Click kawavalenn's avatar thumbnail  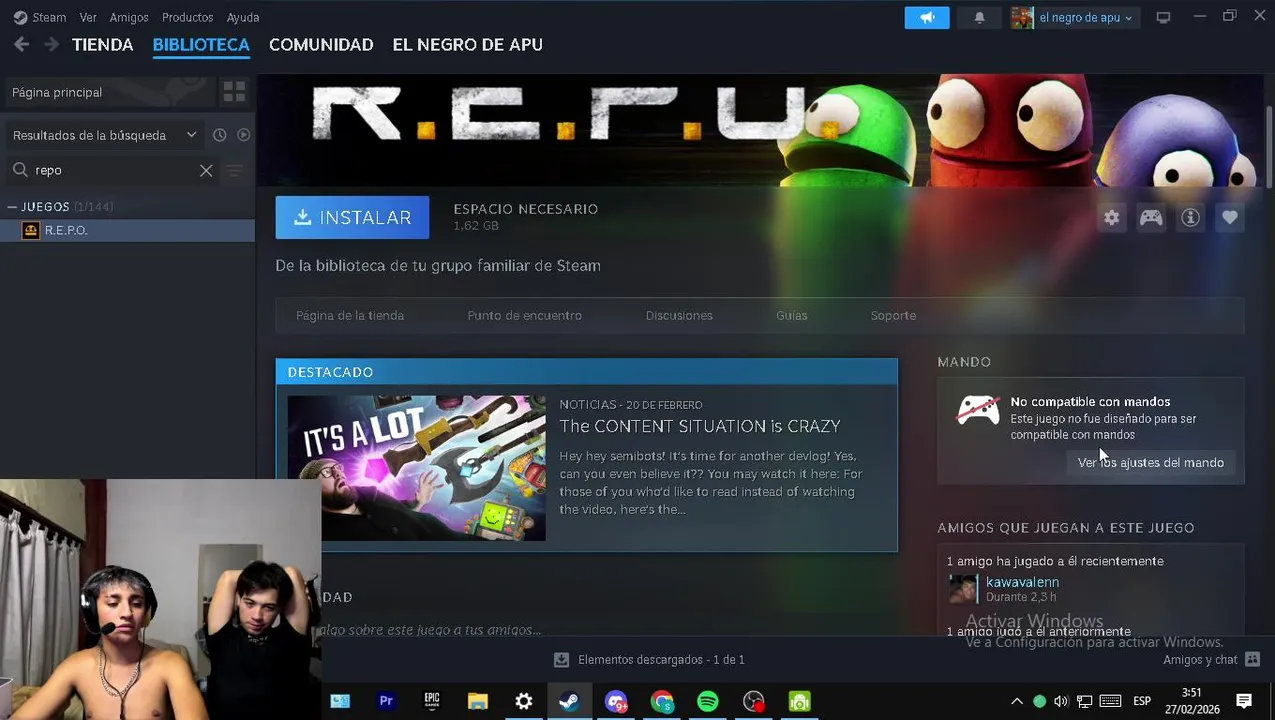click(963, 589)
